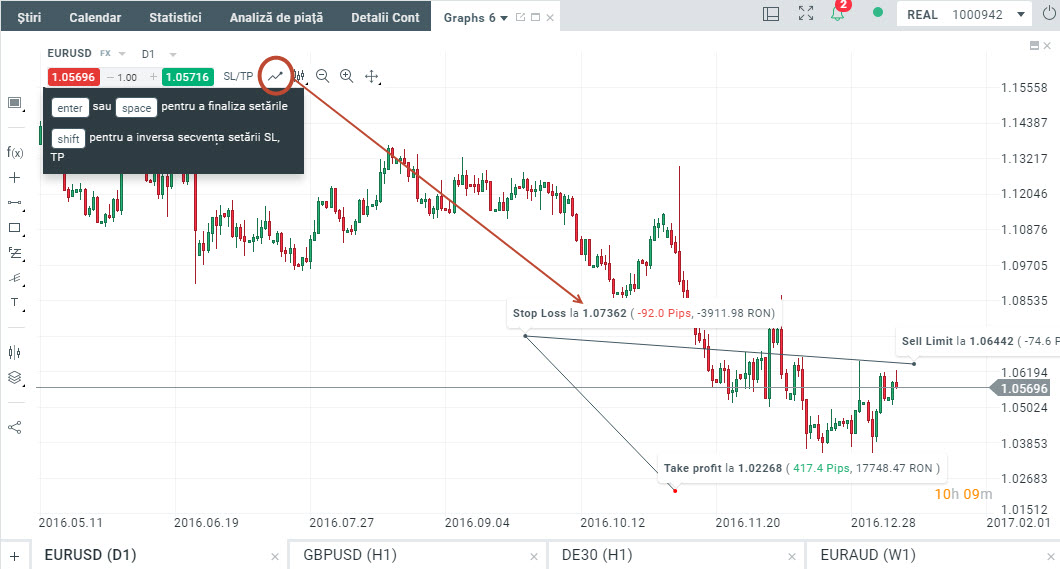This screenshot has width=1060, height=569.
Task: Open the screen template icon in left sidebar
Action: [x=14, y=103]
